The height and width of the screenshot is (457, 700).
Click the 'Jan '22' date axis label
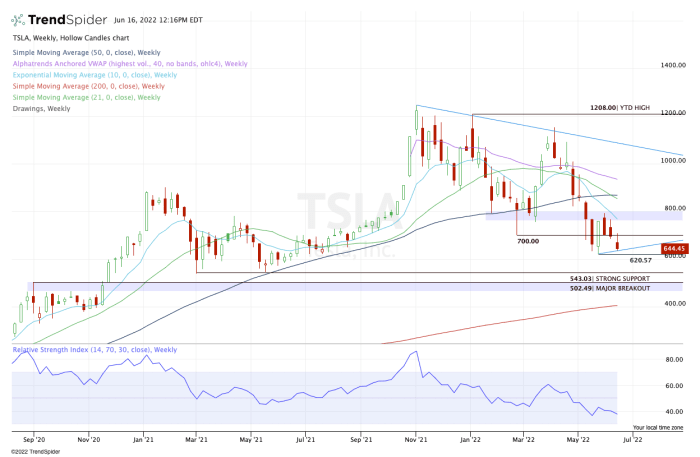tap(471, 440)
